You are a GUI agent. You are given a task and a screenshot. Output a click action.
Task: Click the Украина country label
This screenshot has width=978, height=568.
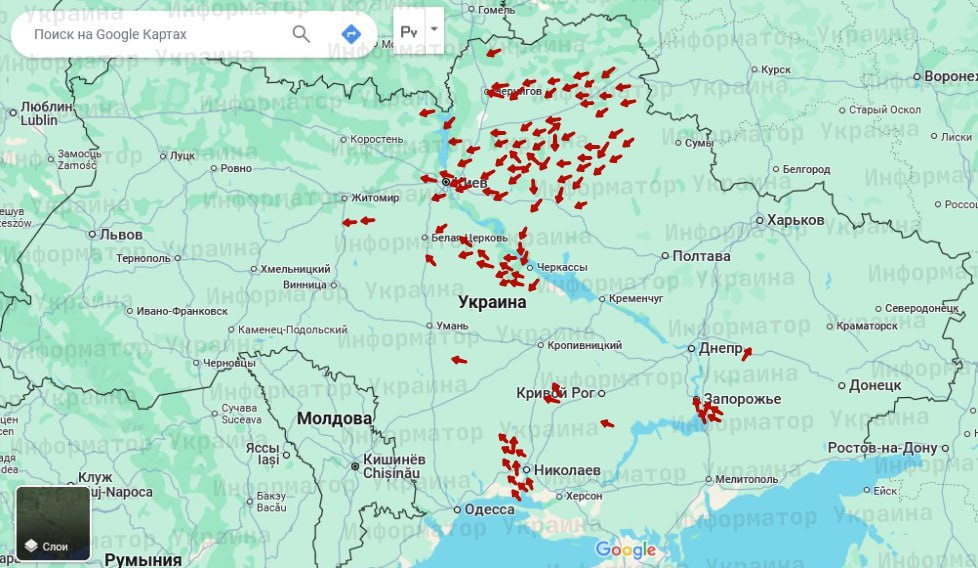[x=492, y=302]
